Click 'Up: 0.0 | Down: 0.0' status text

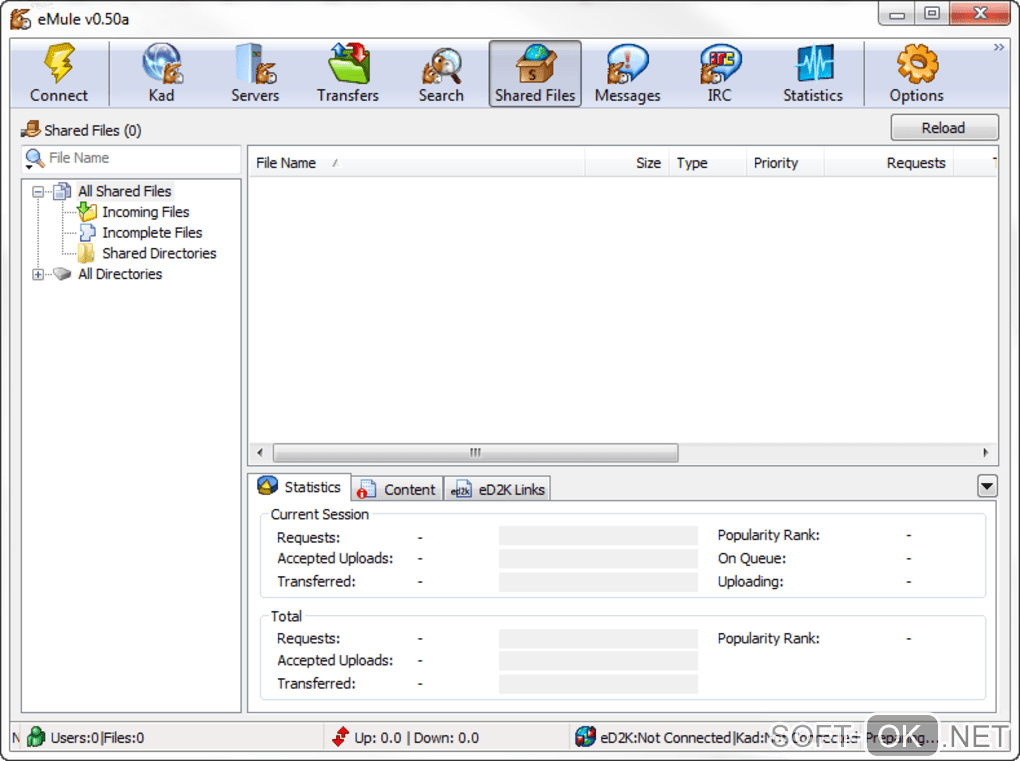(416, 738)
